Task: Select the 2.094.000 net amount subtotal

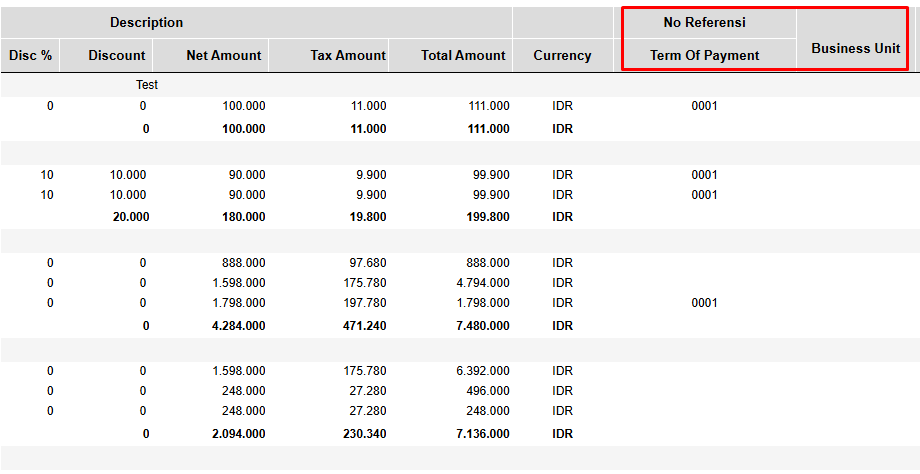Action: coord(238,434)
